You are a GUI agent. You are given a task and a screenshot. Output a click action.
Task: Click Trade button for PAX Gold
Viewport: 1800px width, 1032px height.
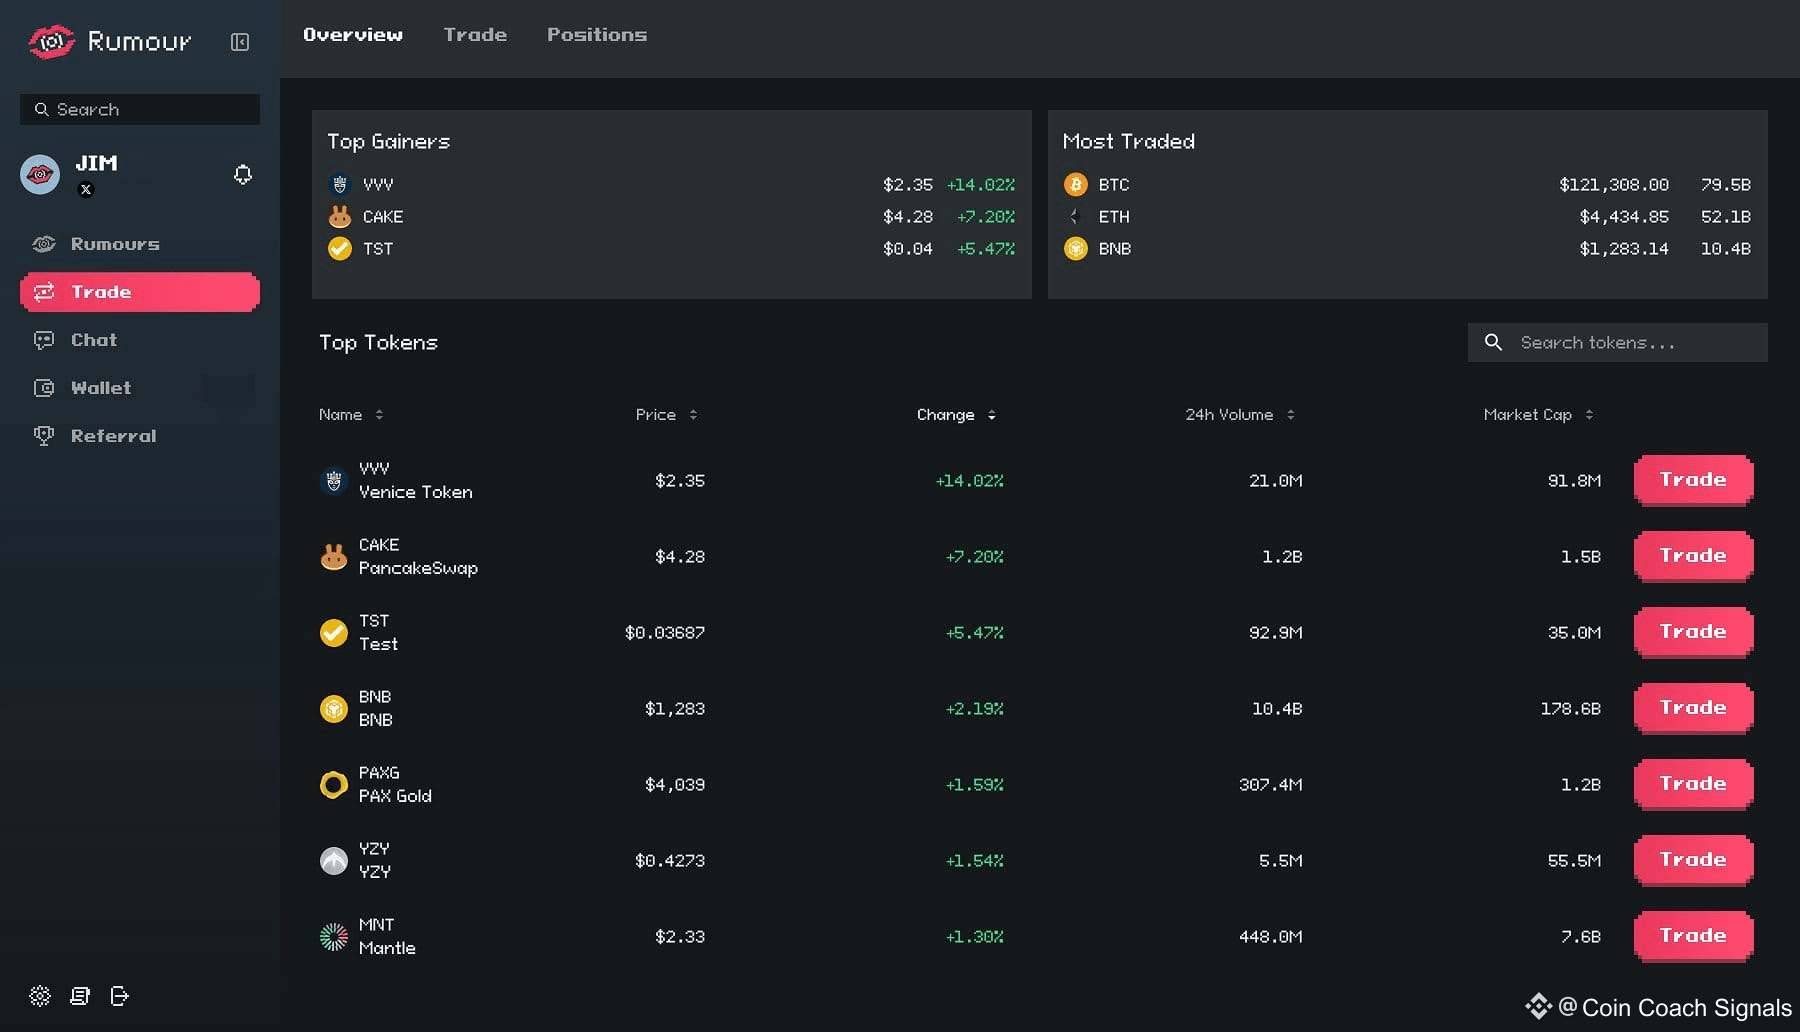1694,785
